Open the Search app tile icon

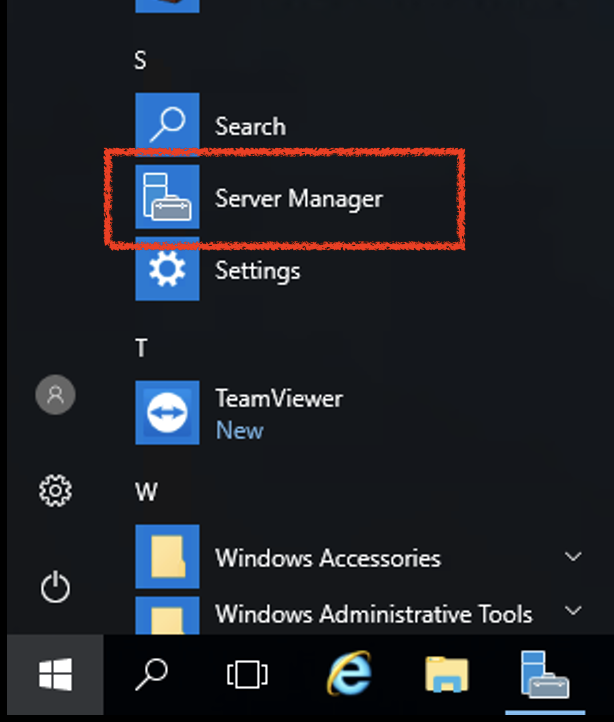click(x=167, y=125)
